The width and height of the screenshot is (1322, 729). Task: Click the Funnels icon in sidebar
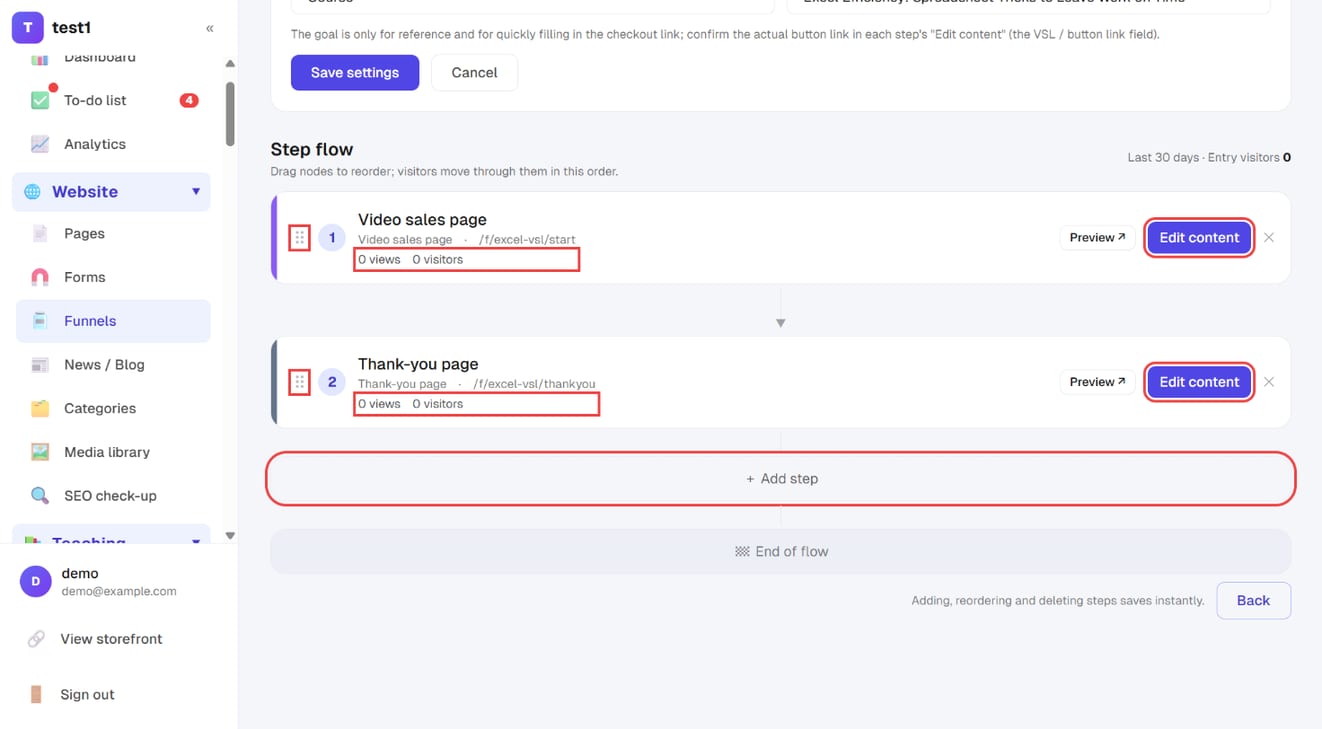40,321
